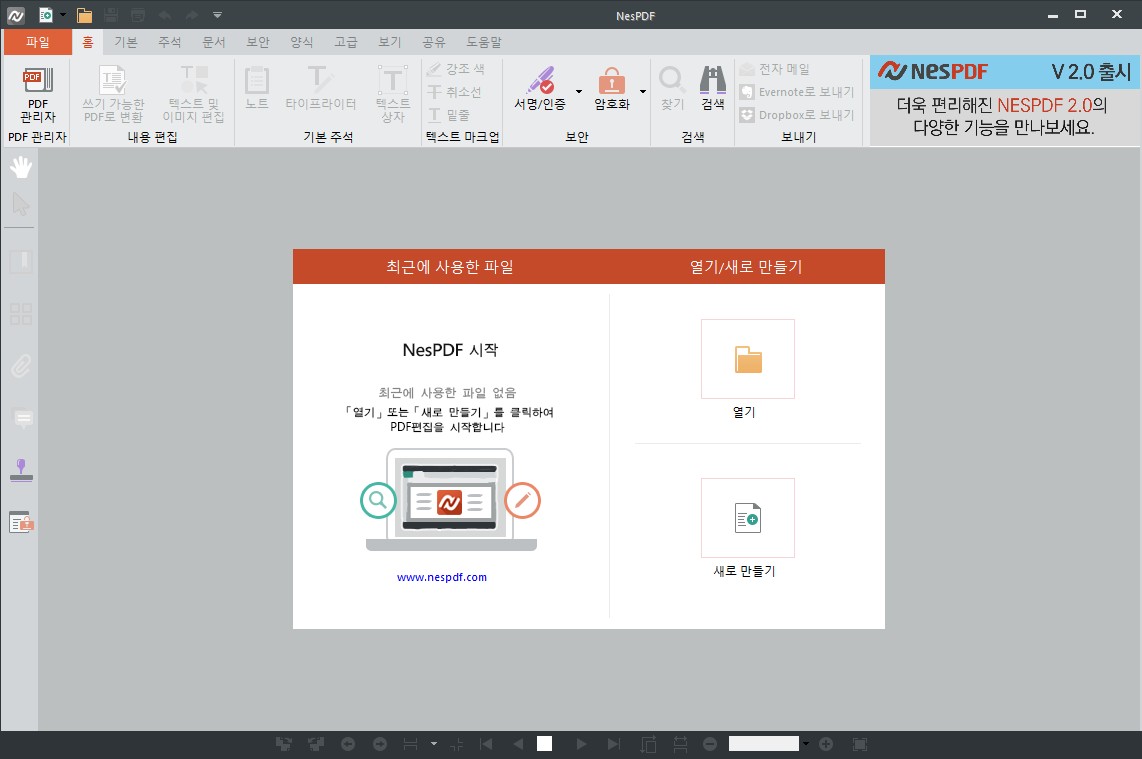
Task: Open the 파일 menu tab
Action: 38,42
